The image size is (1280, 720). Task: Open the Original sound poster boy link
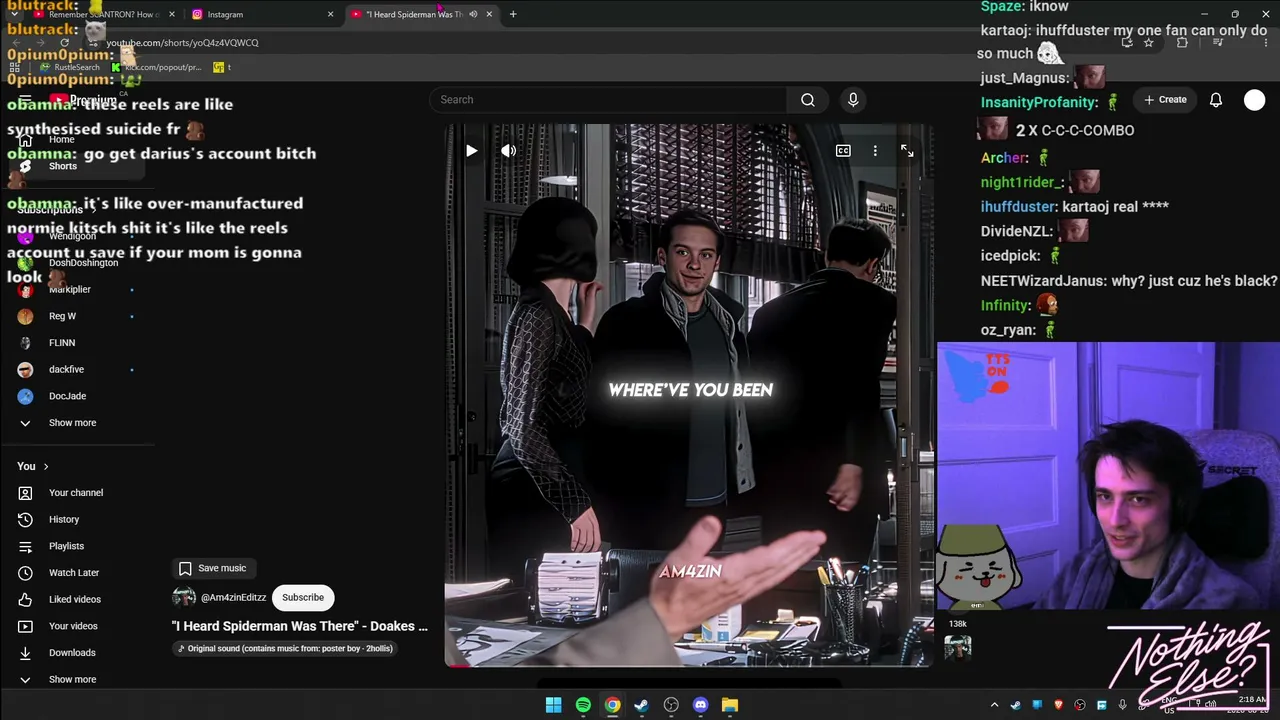[285, 649]
